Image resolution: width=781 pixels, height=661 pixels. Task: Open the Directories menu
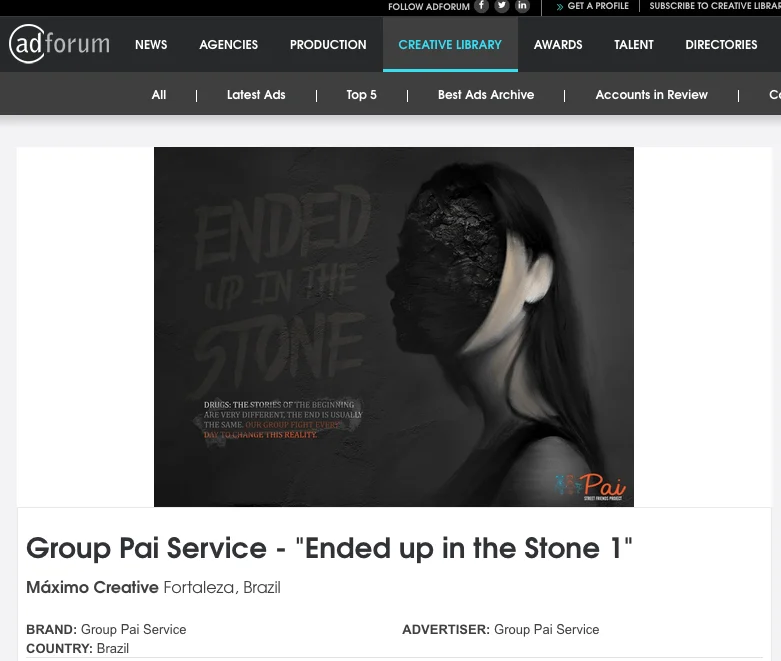(x=721, y=45)
